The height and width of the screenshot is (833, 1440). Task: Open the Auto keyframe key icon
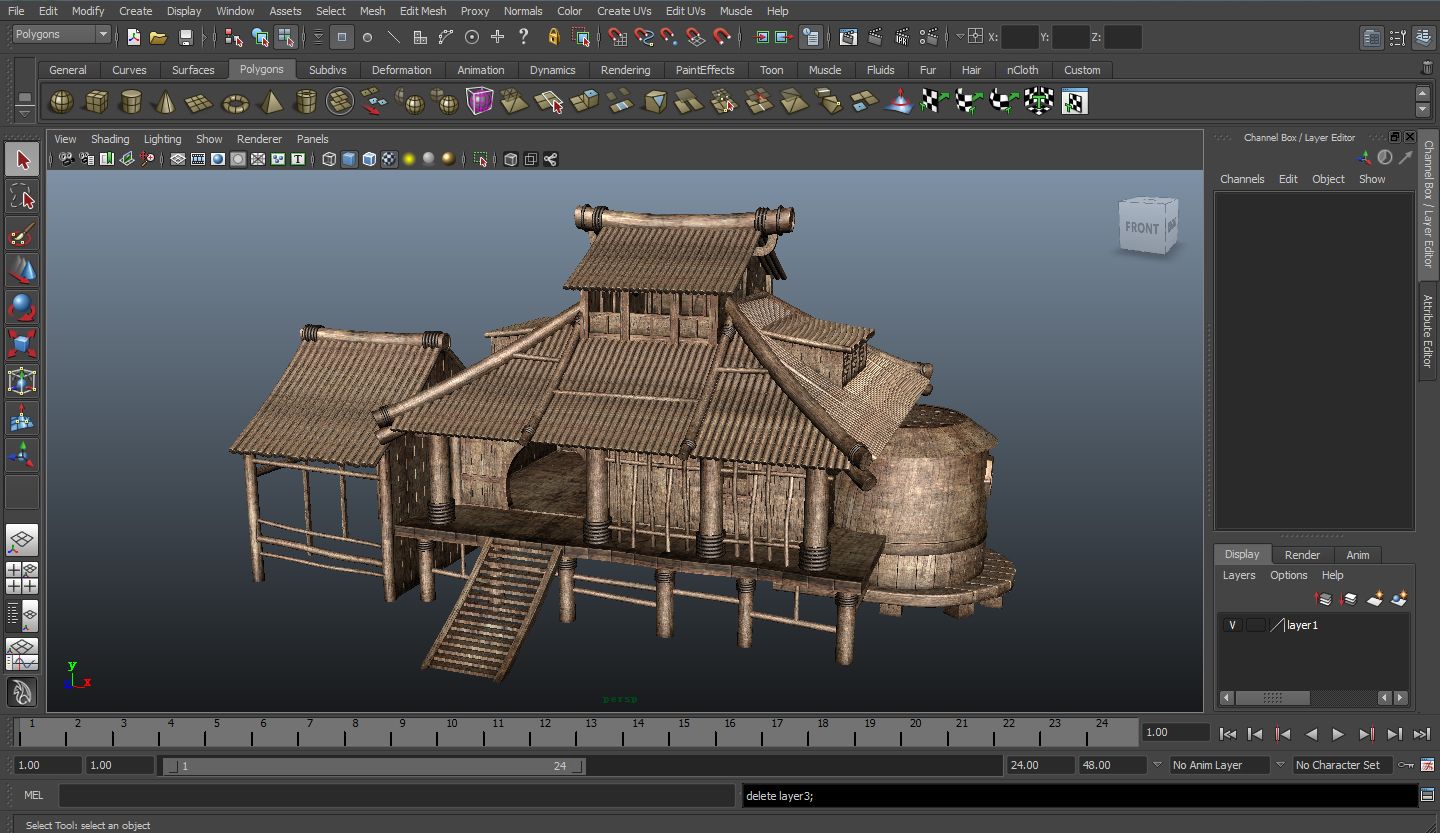click(1406, 765)
